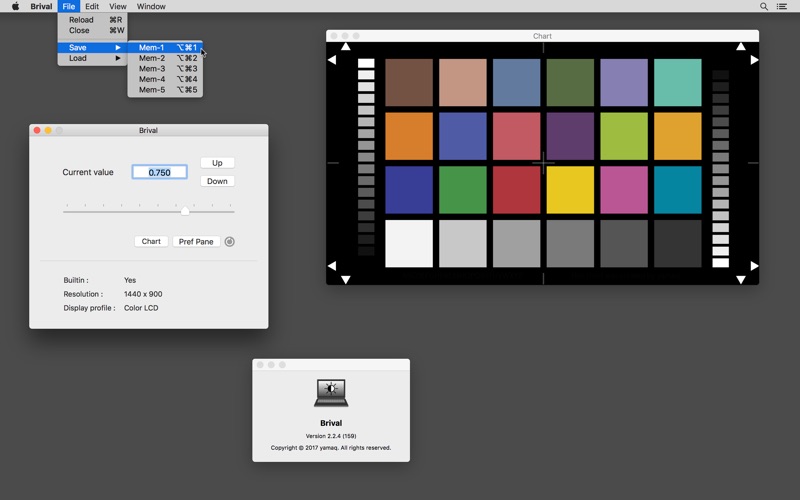Open the Edit menu
This screenshot has width=800, height=500.
point(92,6)
